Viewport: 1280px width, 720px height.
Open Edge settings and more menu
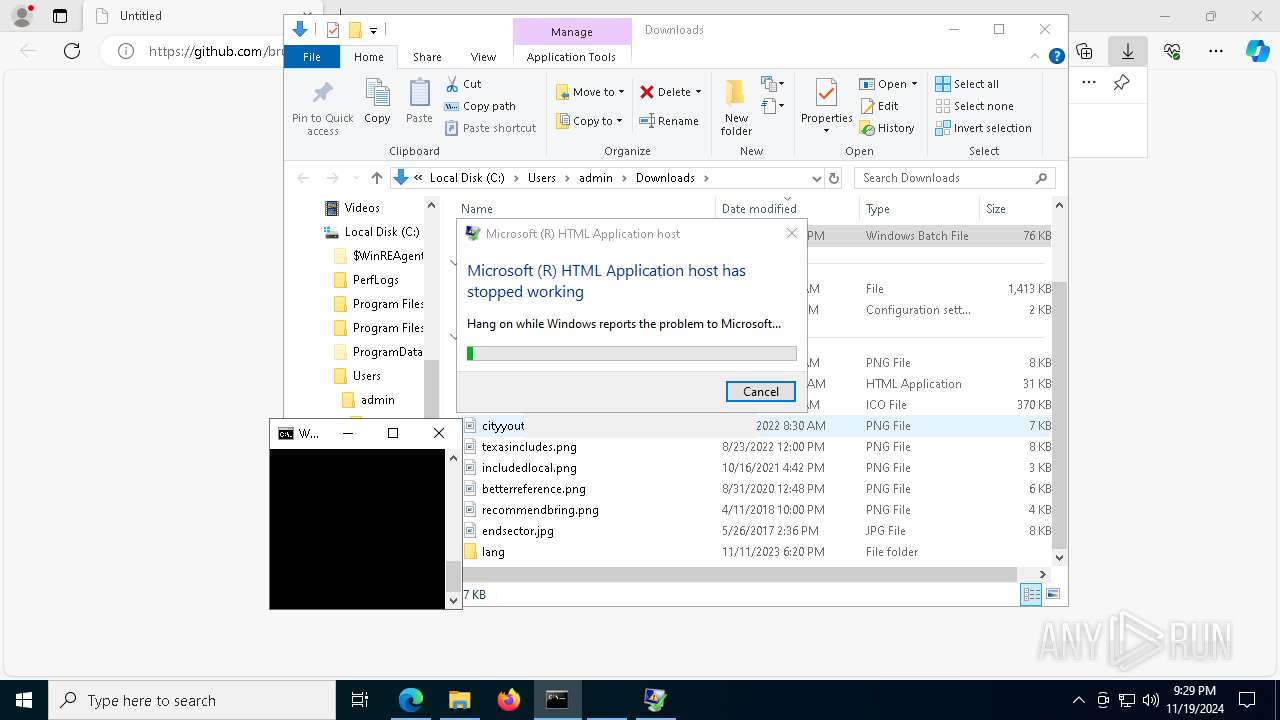coord(1216,51)
